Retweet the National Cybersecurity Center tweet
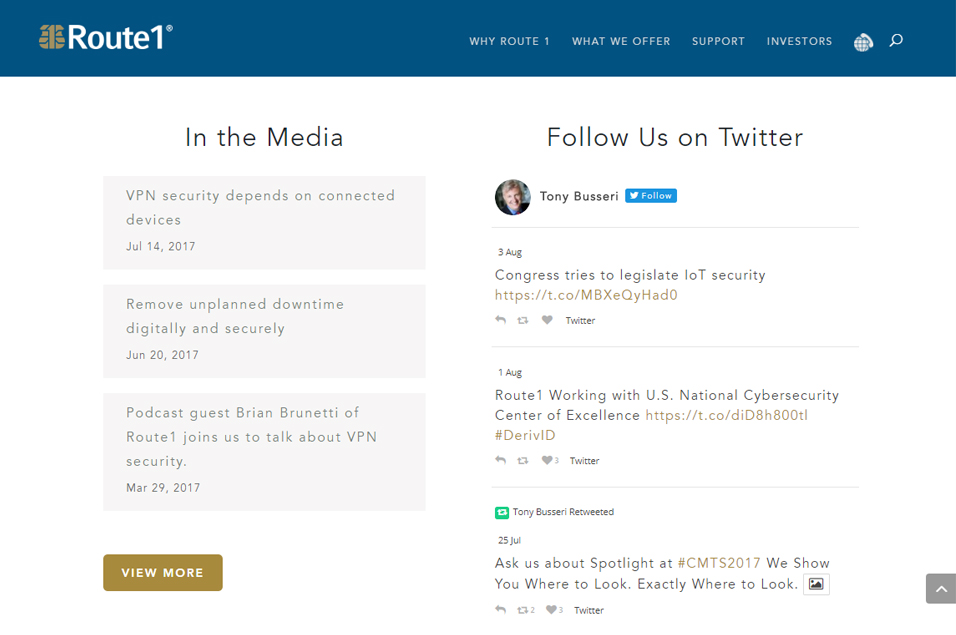This screenshot has height=635, width=956. 523,461
